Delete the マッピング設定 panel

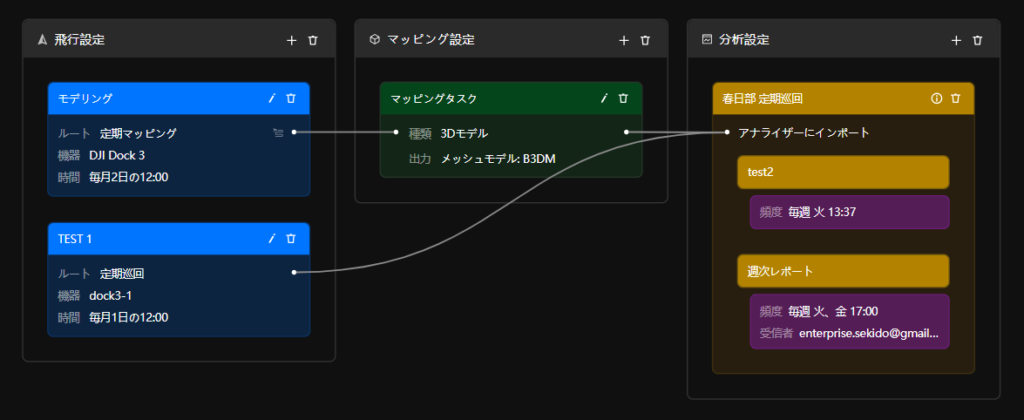coord(645,40)
